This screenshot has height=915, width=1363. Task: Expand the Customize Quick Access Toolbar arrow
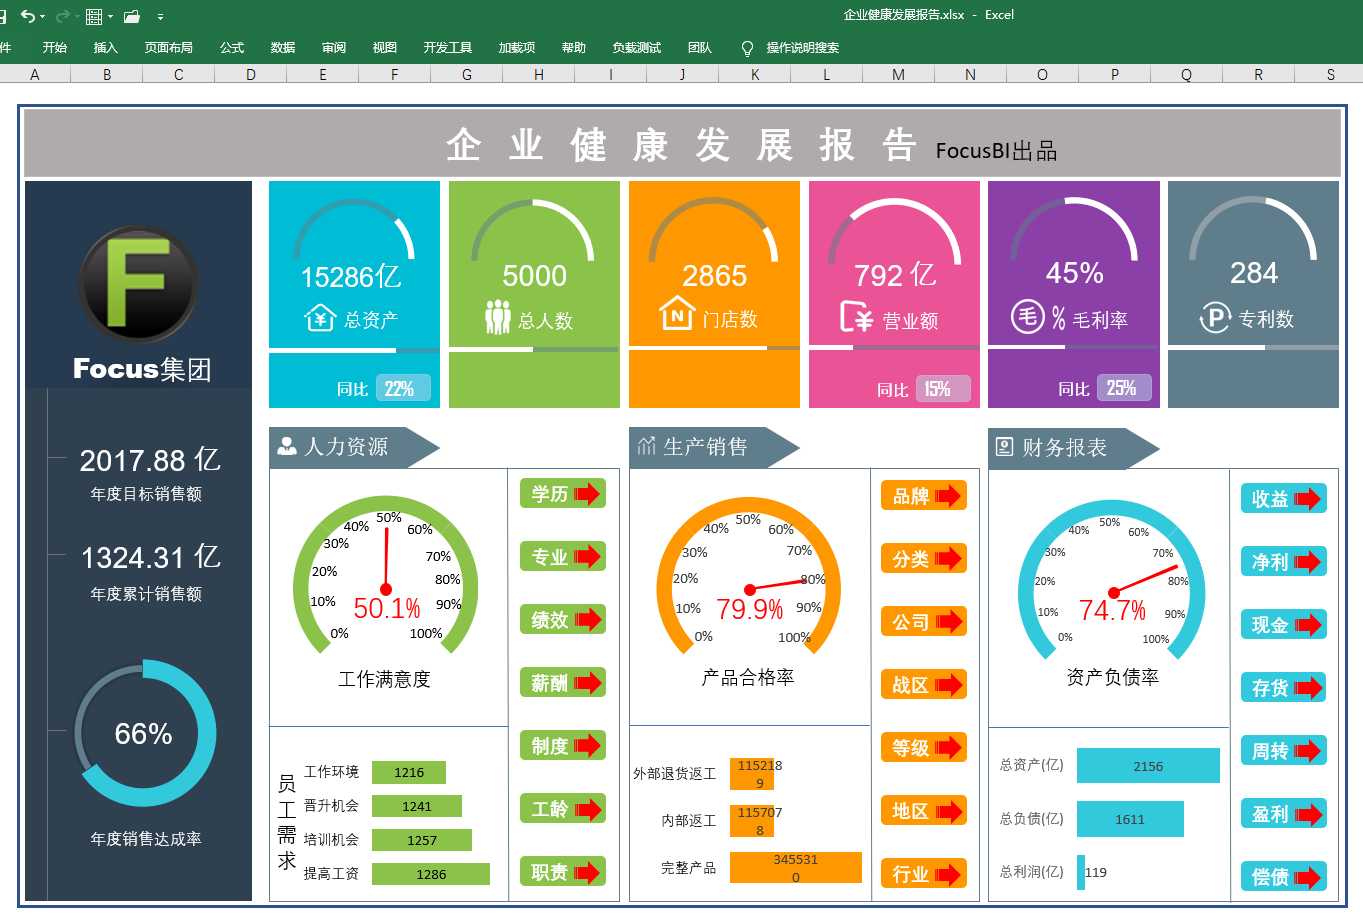pos(160,17)
